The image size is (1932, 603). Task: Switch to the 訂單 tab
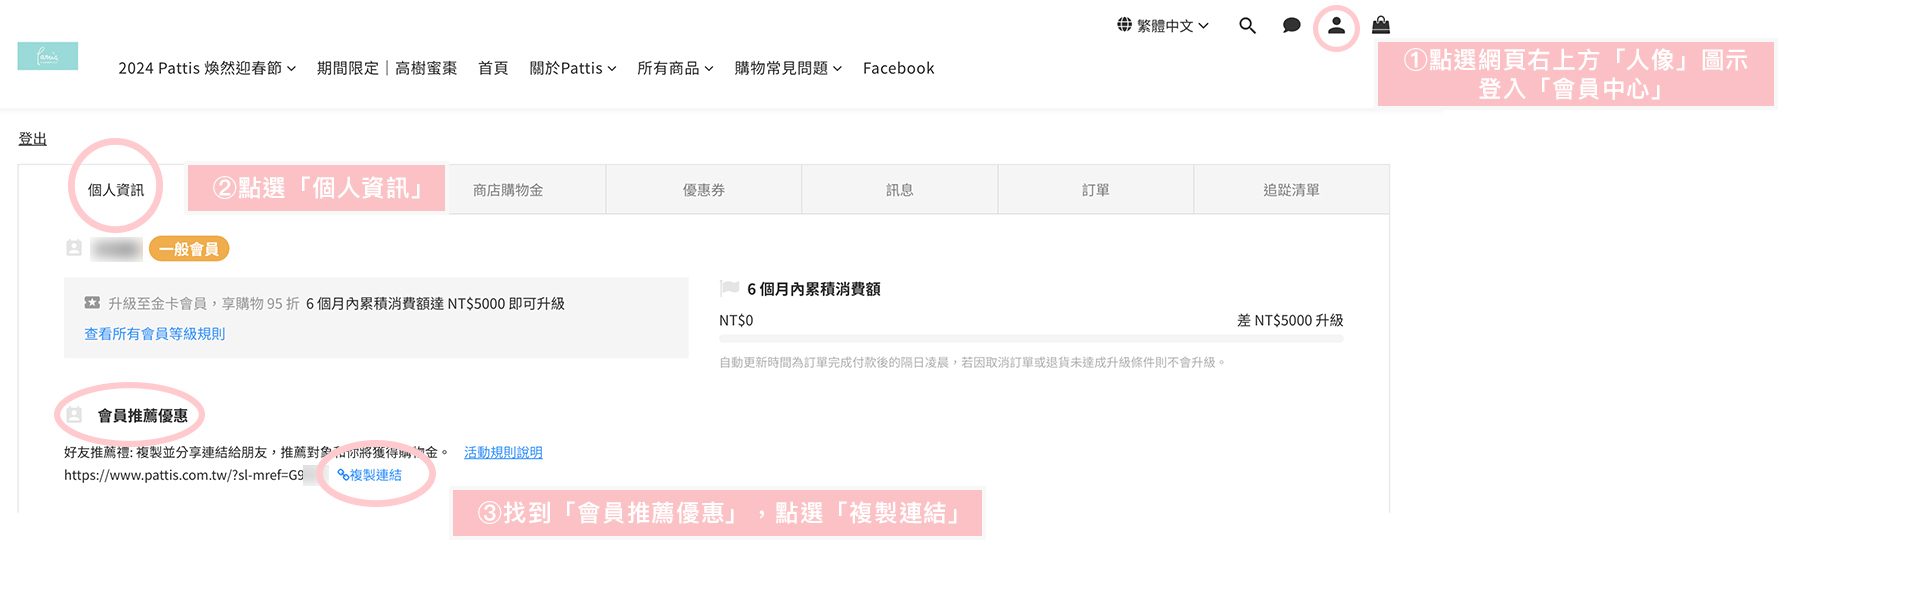coord(1096,190)
